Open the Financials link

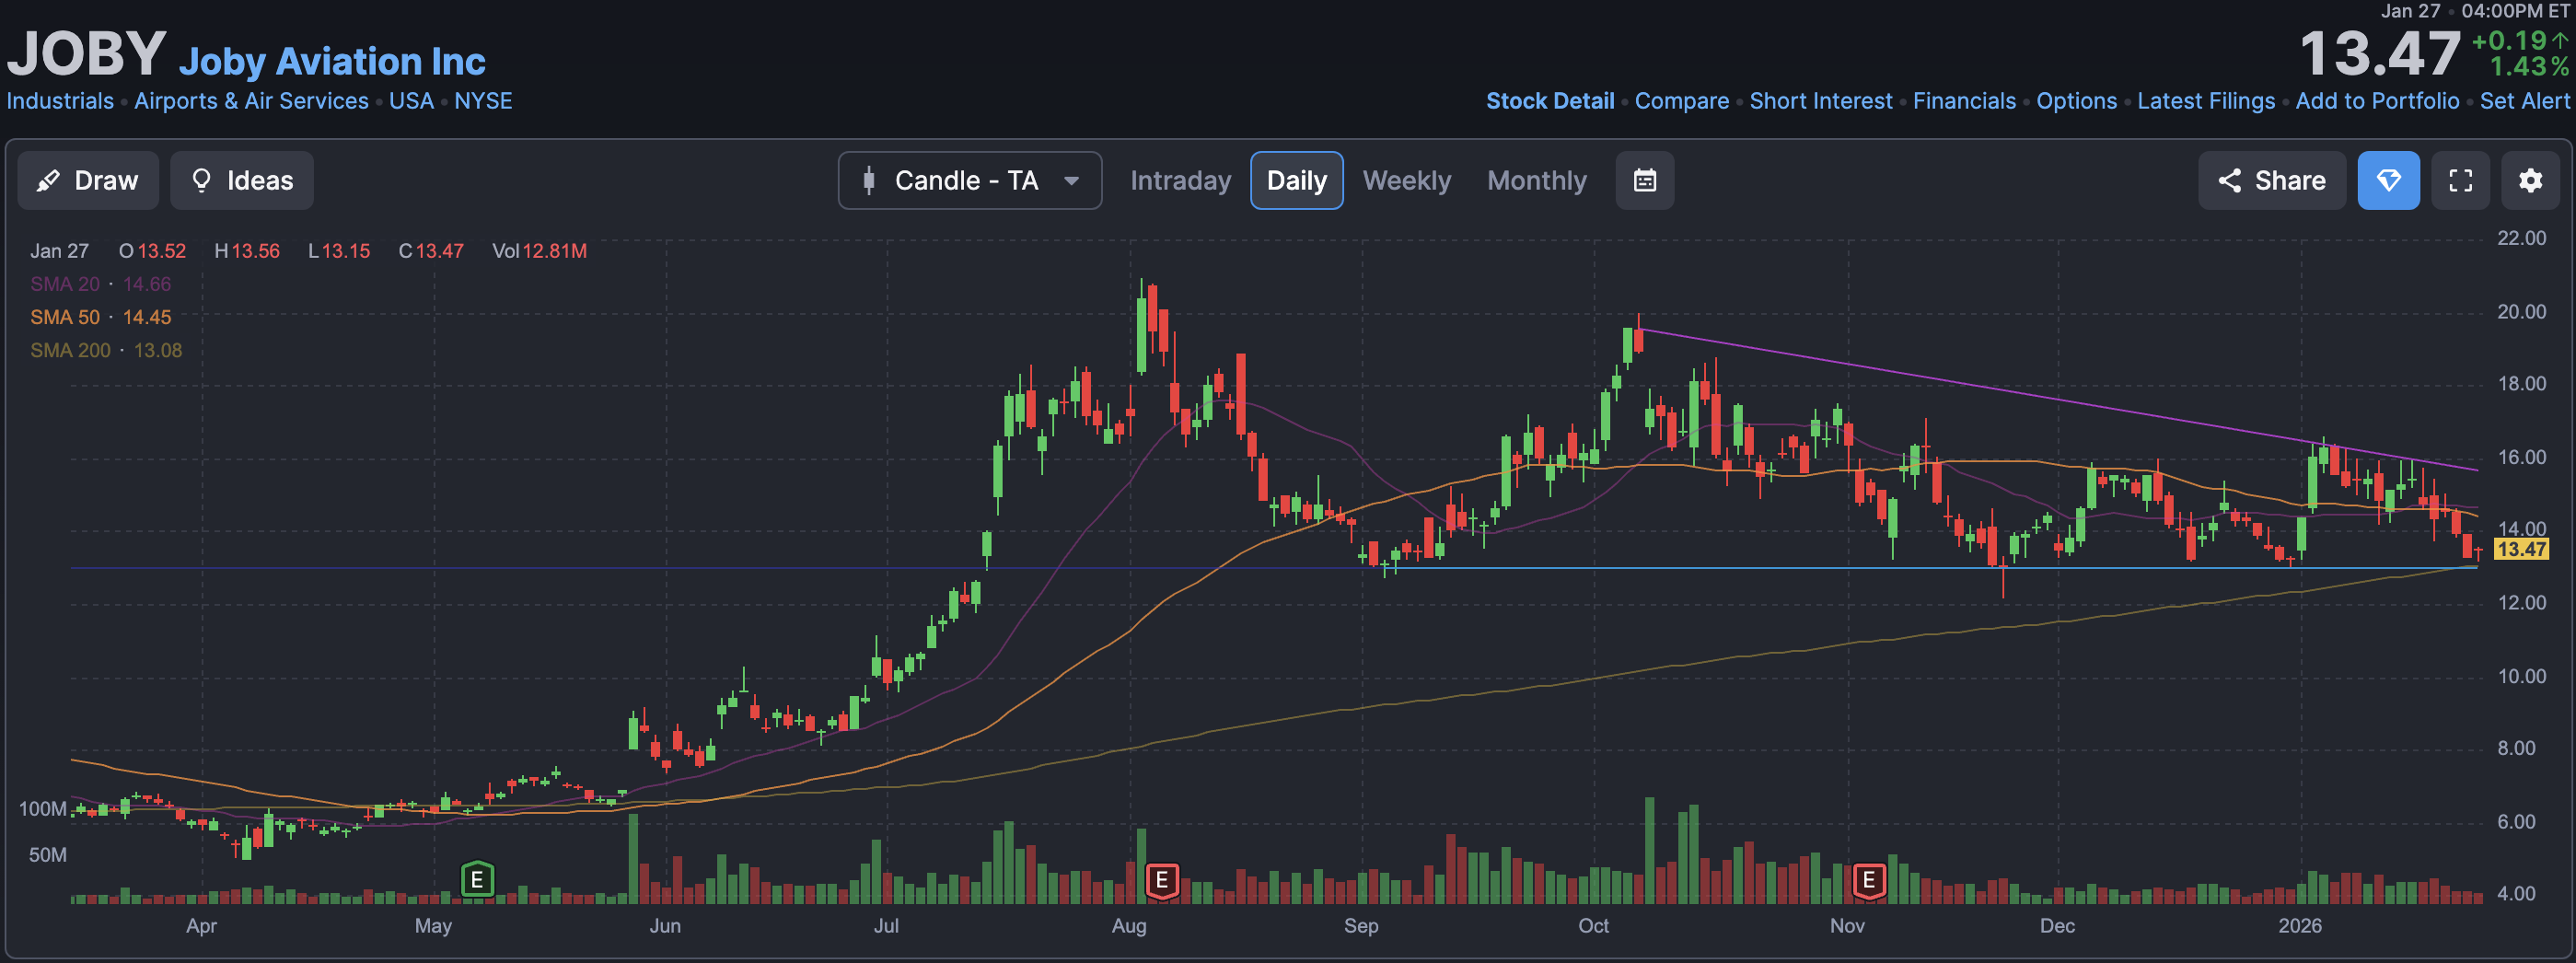pyautogui.click(x=1964, y=101)
